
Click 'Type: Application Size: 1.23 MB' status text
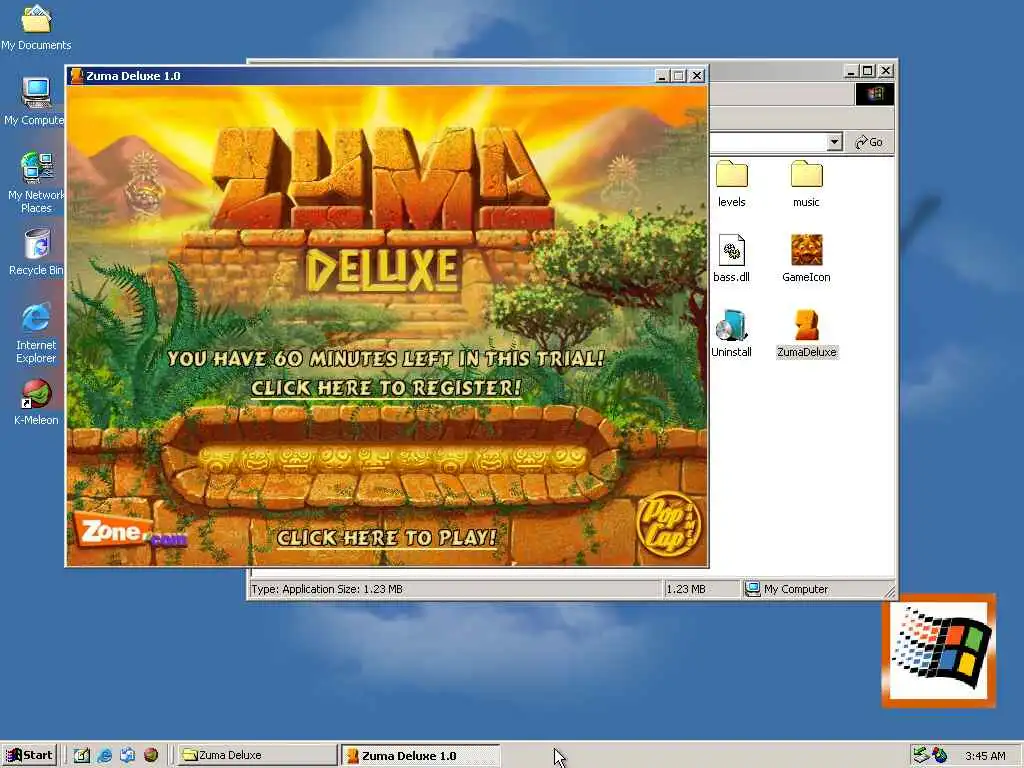[327, 589]
